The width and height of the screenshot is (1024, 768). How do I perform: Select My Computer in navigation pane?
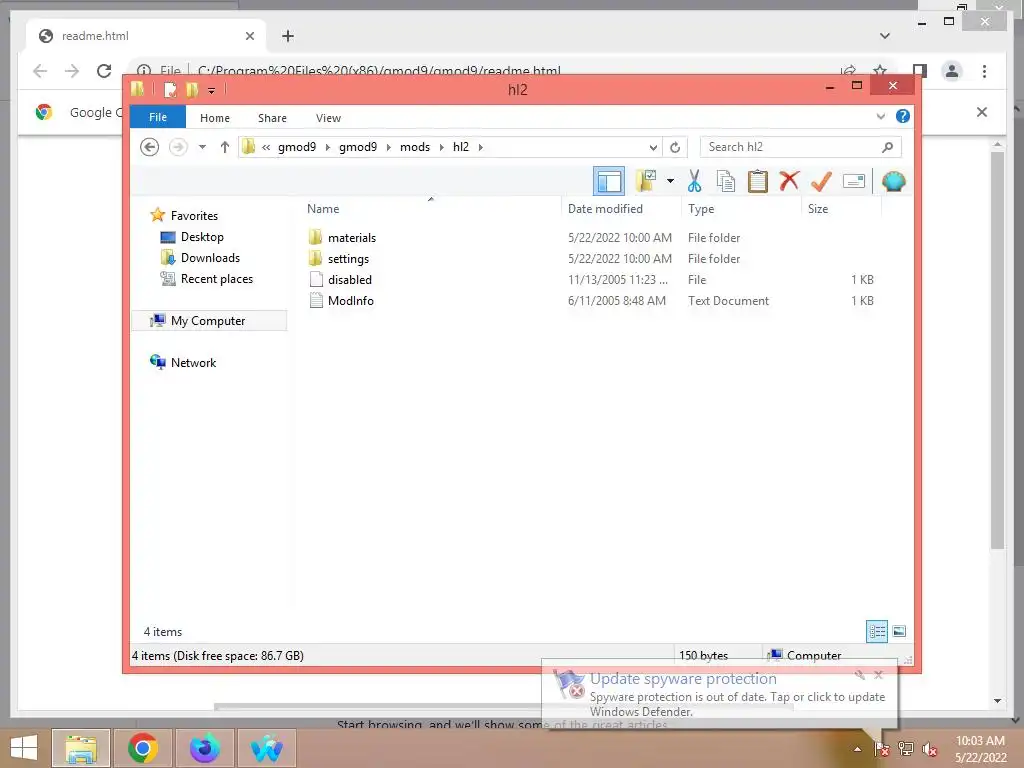[208, 321]
